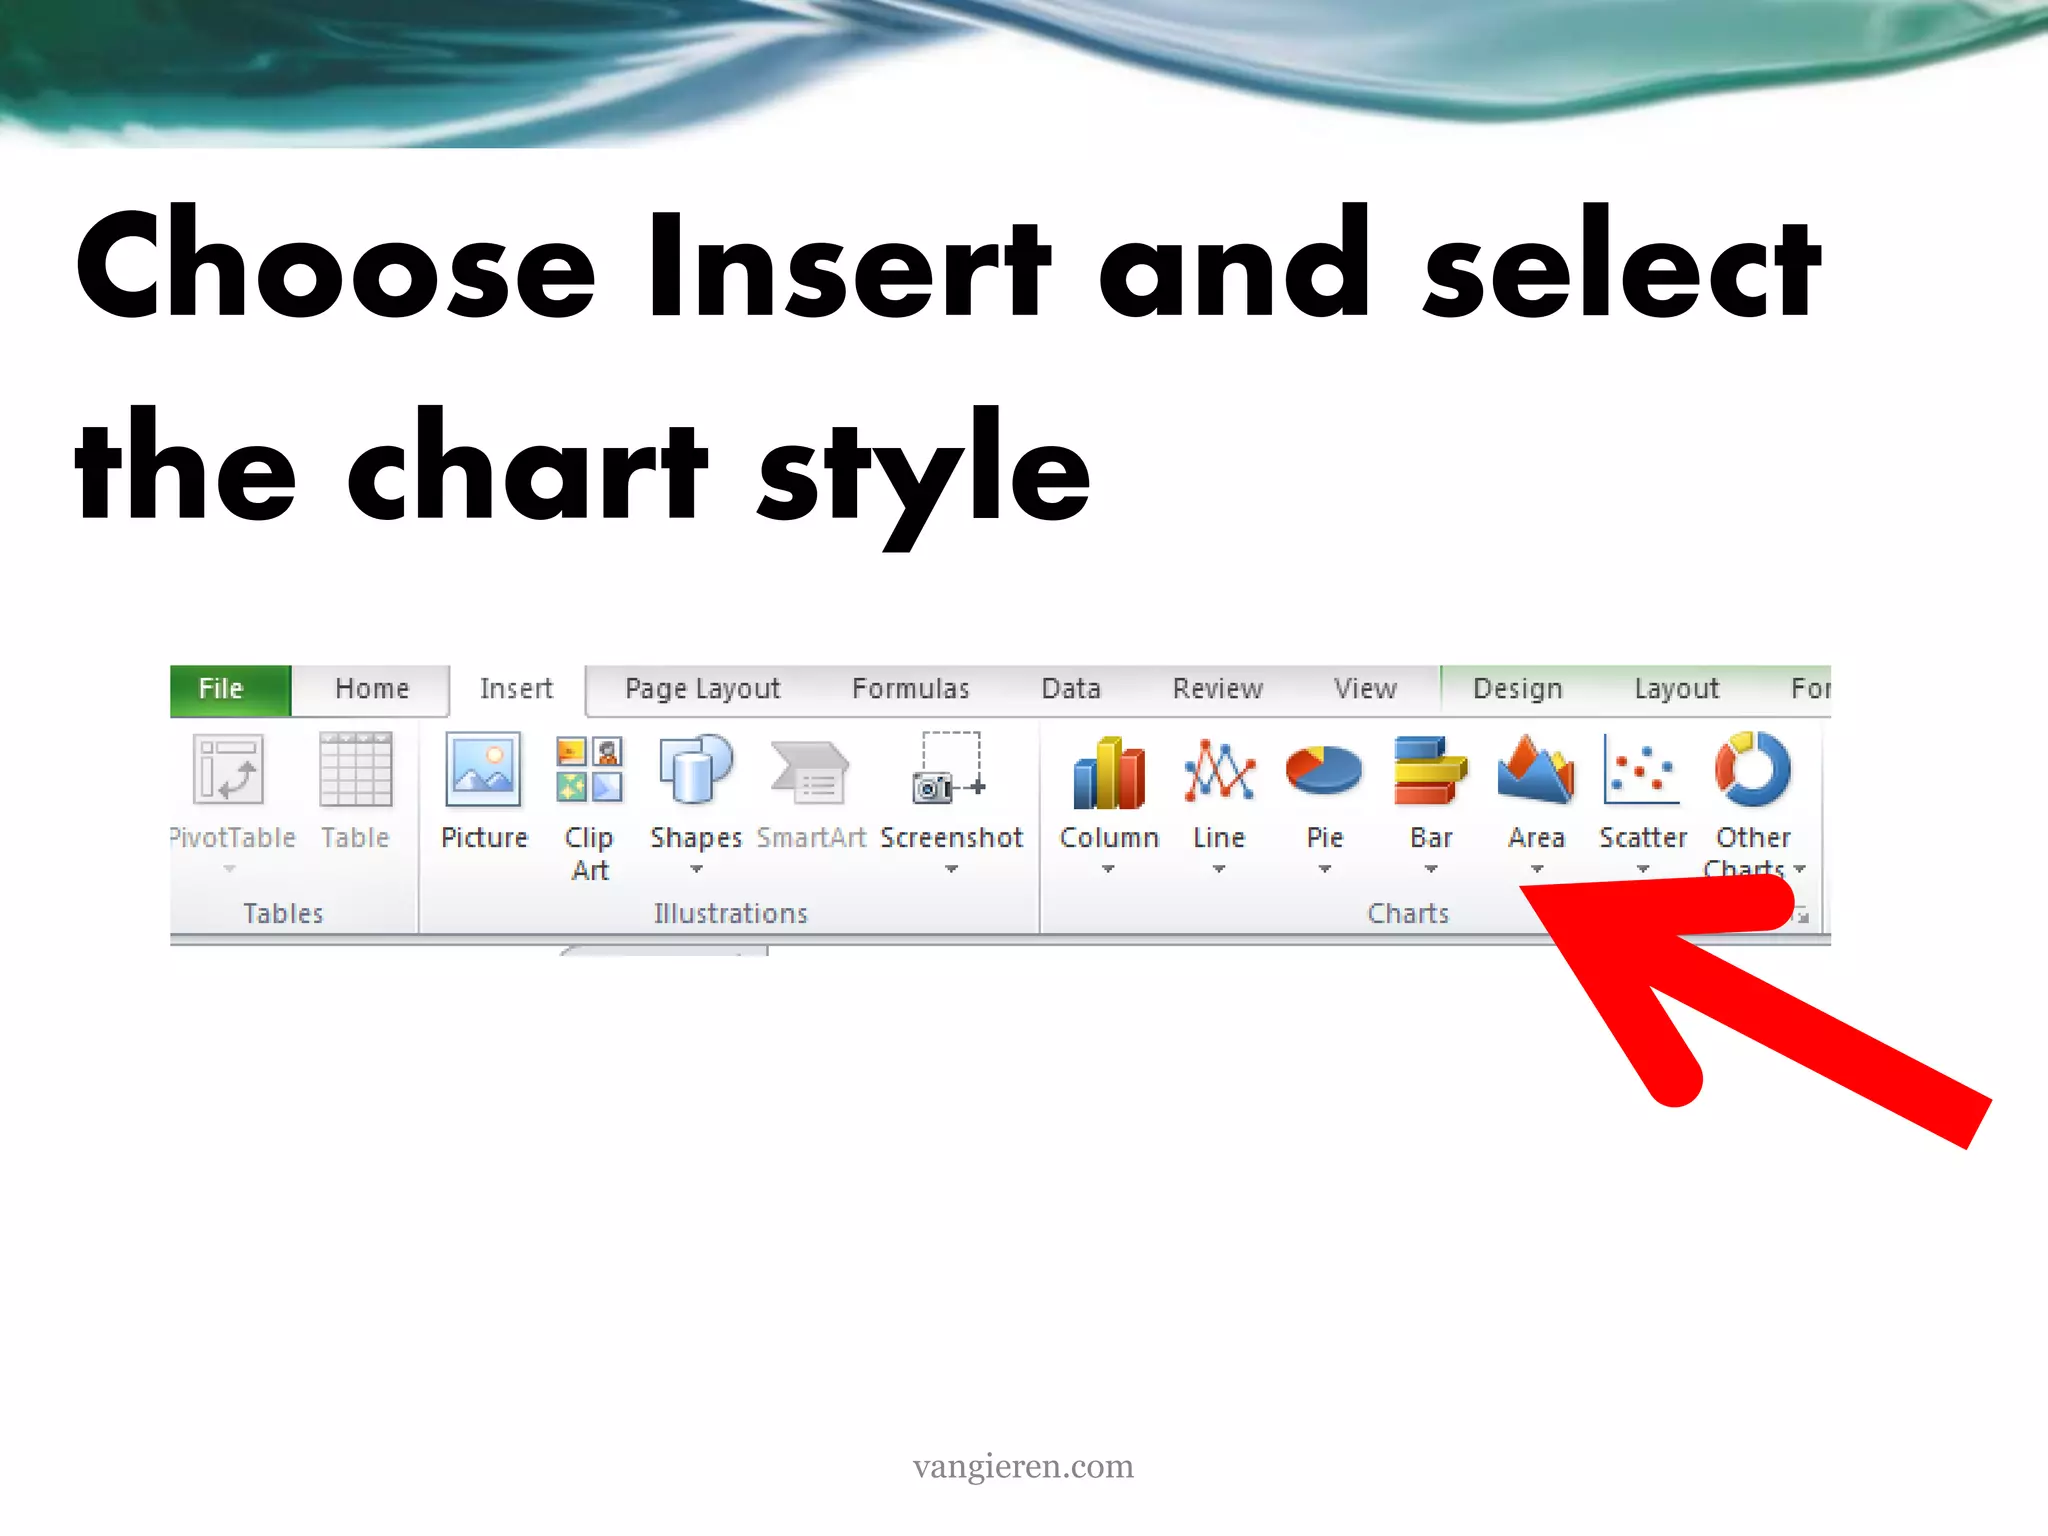Expand the Area chart dropdown arrow
This screenshot has height=1536, width=2048.
[x=1537, y=869]
